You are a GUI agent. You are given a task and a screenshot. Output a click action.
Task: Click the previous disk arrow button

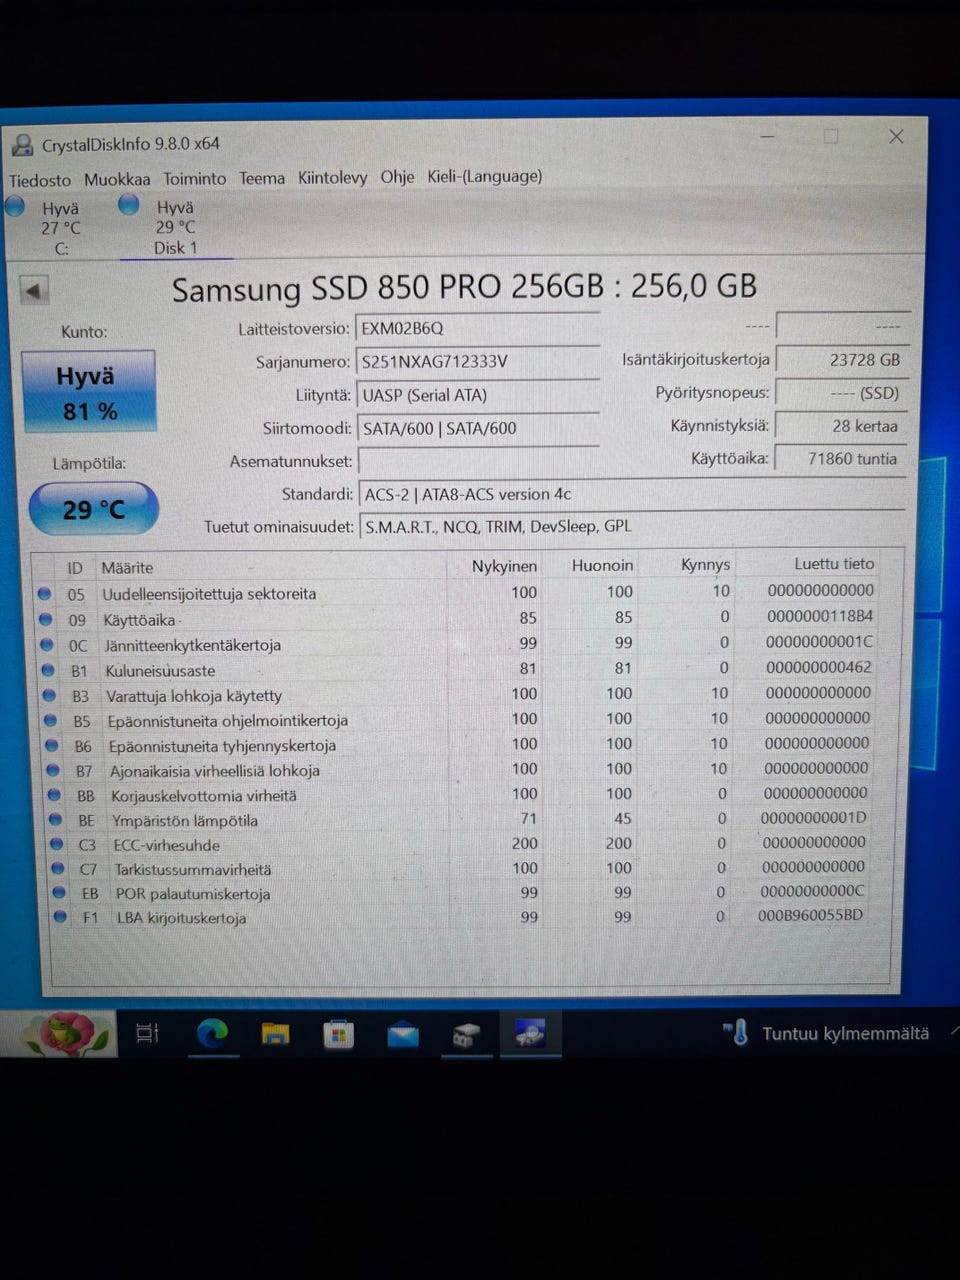[34, 291]
